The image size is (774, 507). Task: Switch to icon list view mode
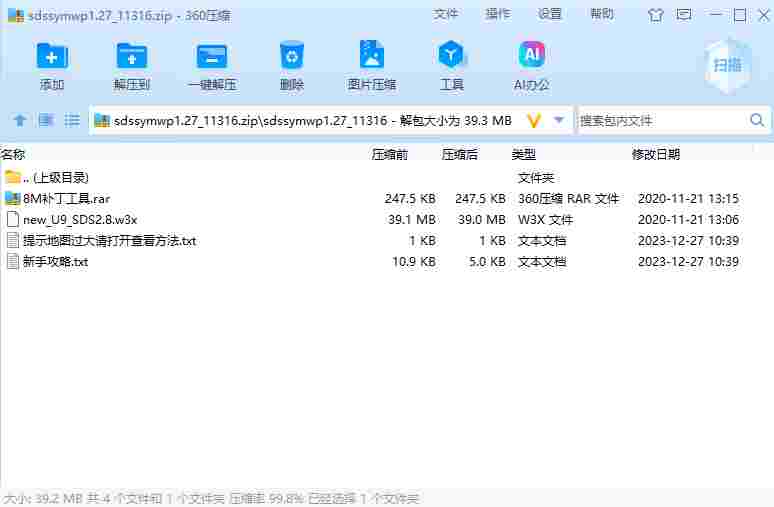46,120
